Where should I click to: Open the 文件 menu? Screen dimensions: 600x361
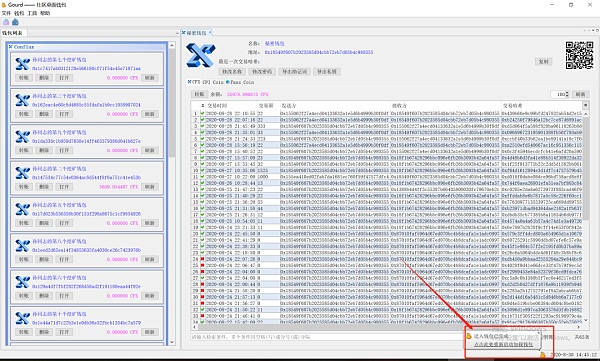[x=7, y=13]
